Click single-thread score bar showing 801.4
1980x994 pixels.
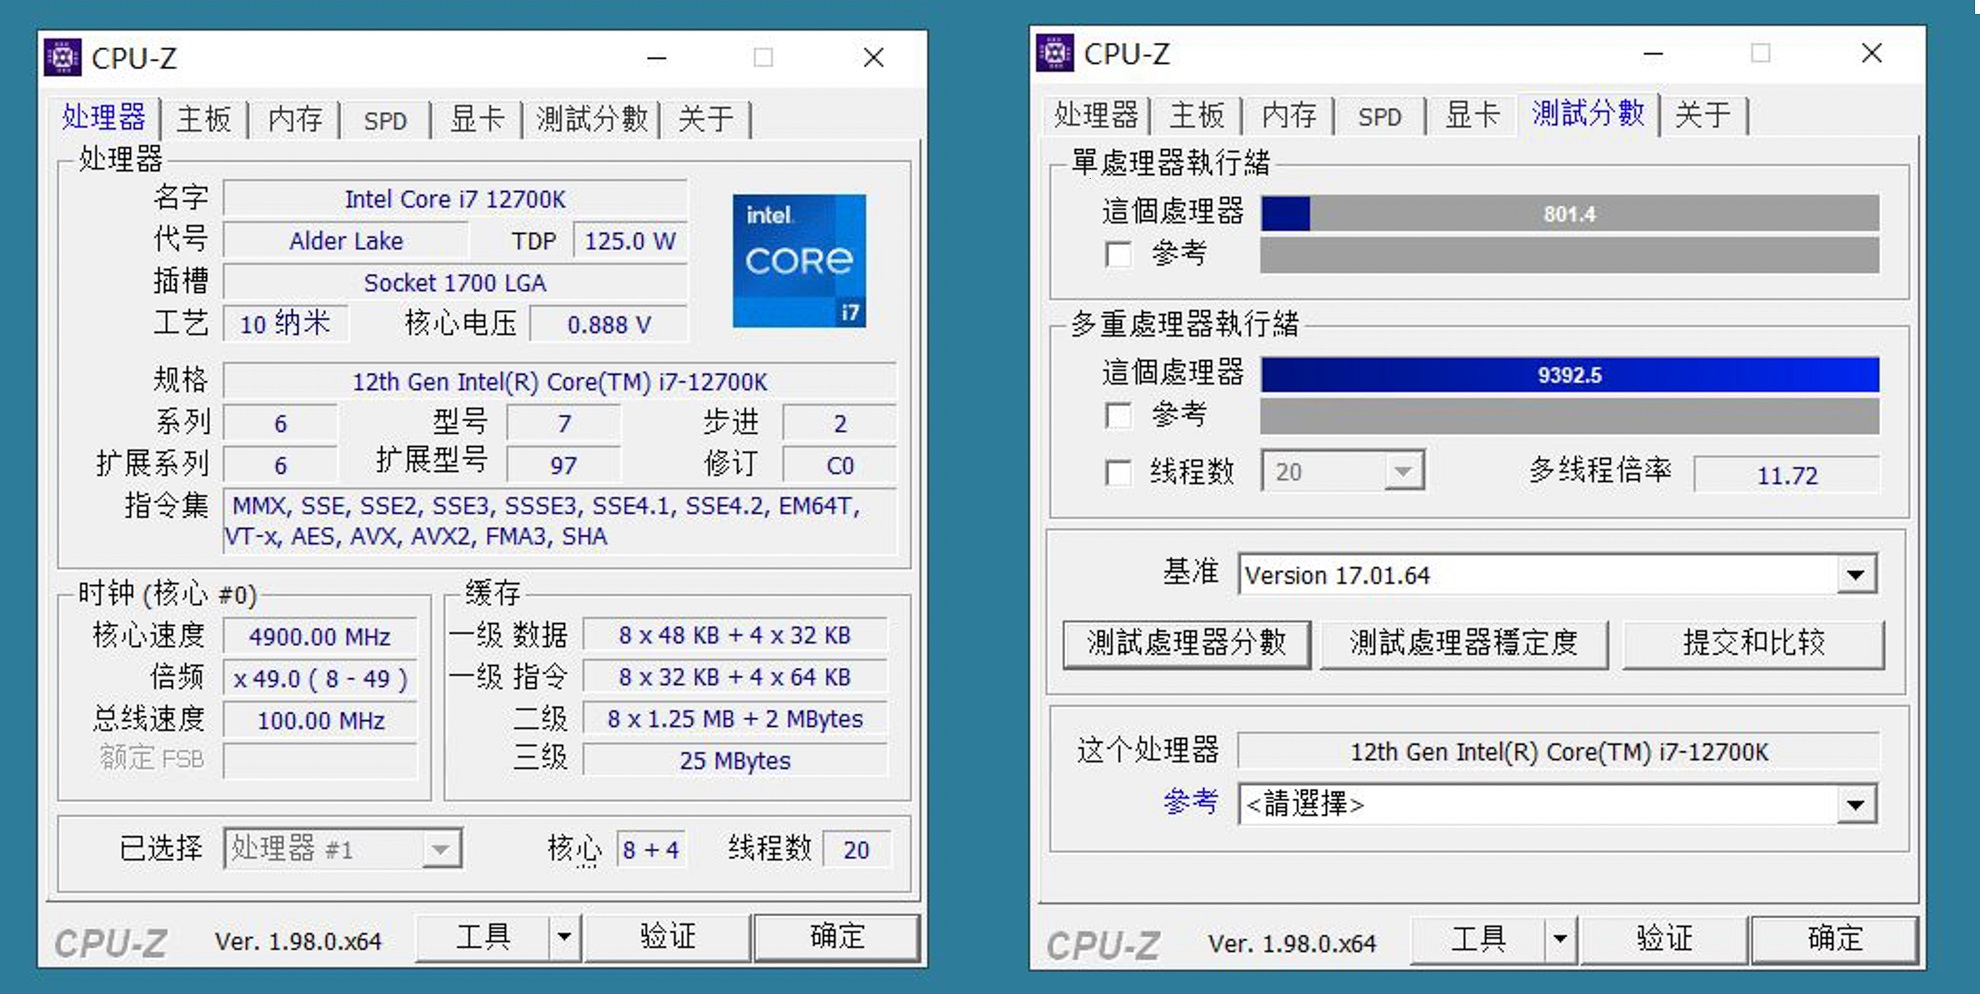click(x=1570, y=214)
